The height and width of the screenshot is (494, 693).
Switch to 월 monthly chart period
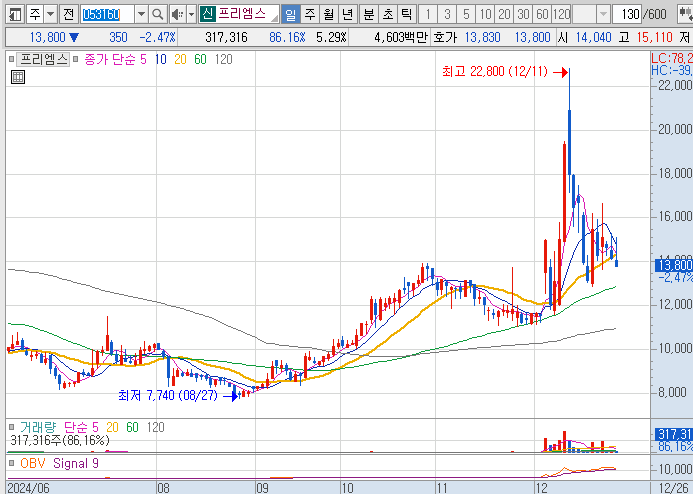[329, 15]
